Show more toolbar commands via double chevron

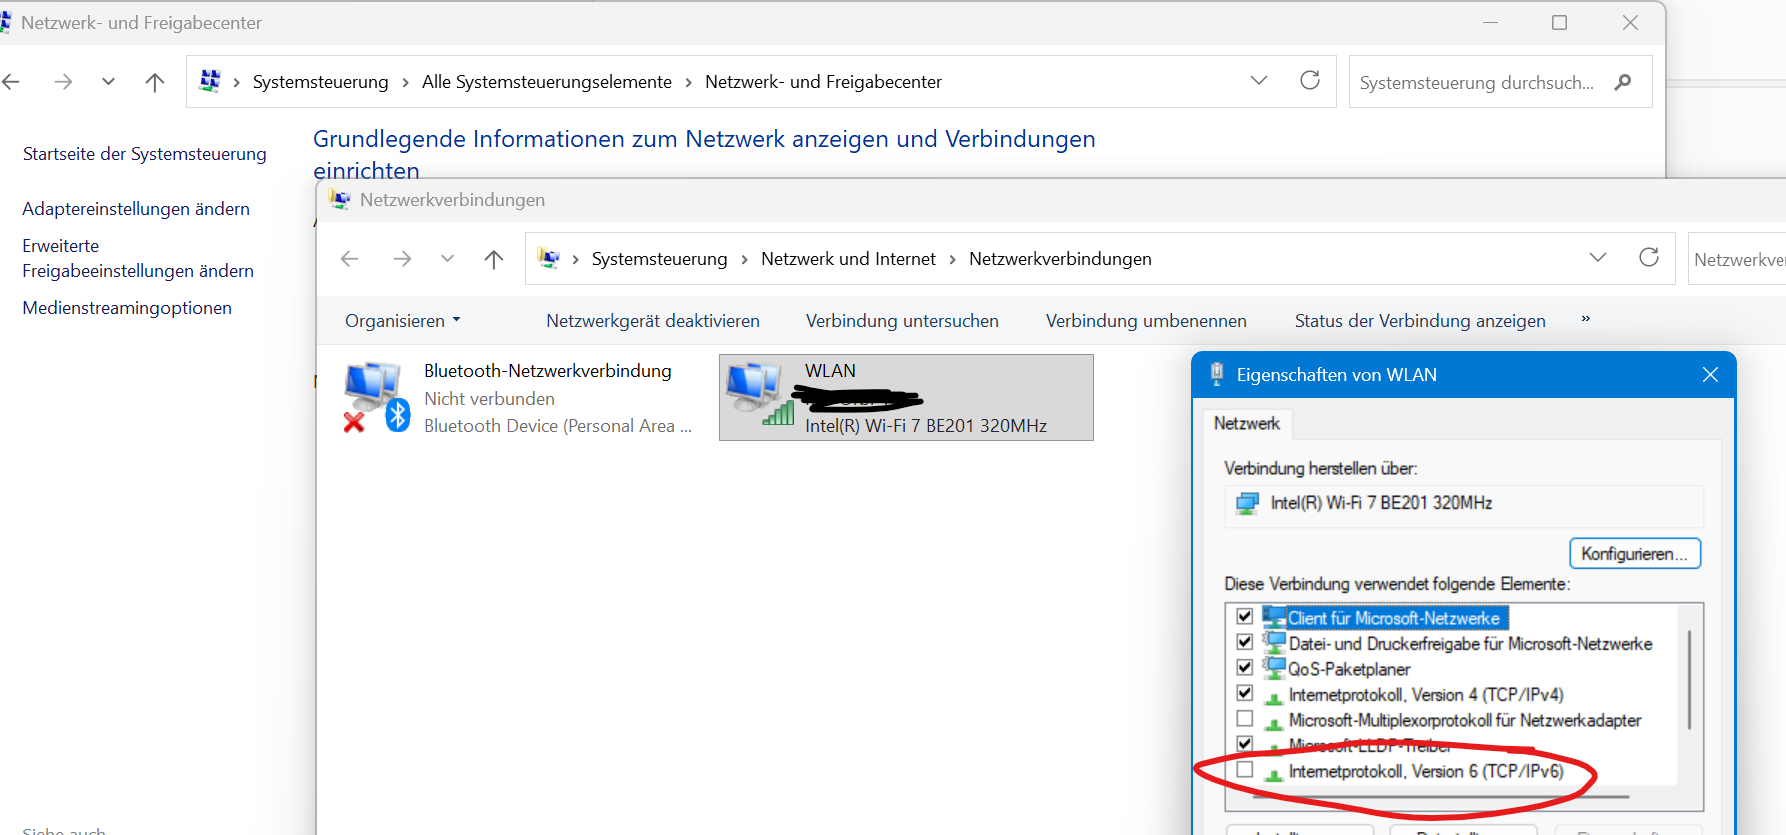[x=1585, y=319]
